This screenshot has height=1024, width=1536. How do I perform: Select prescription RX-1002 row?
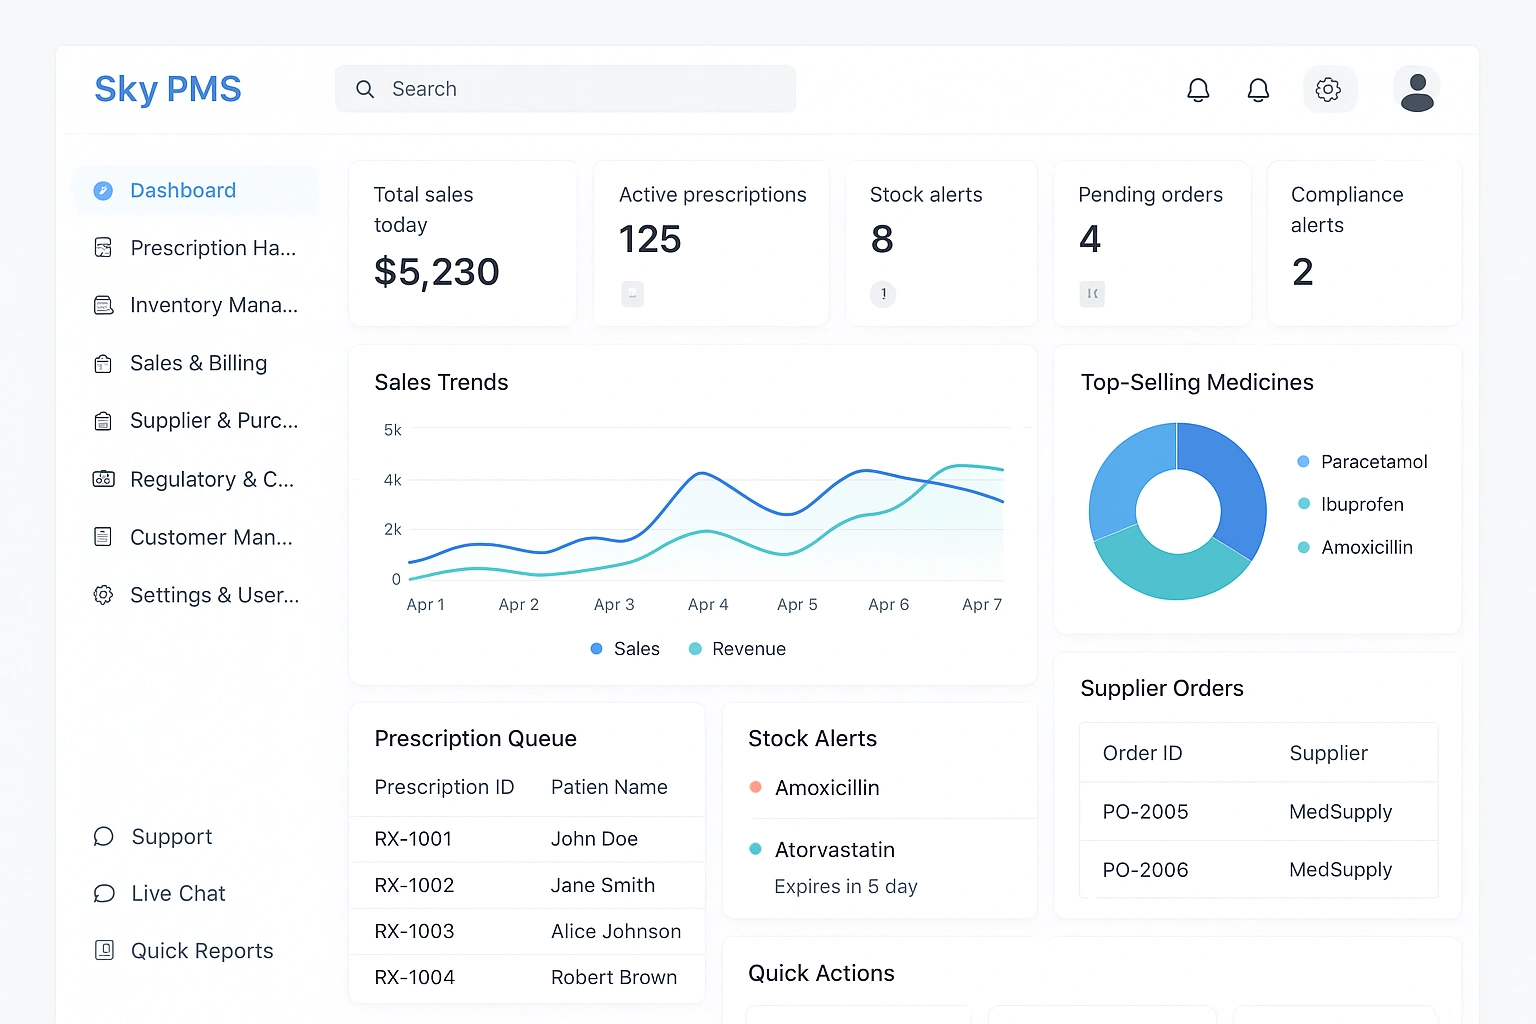coord(526,885)
